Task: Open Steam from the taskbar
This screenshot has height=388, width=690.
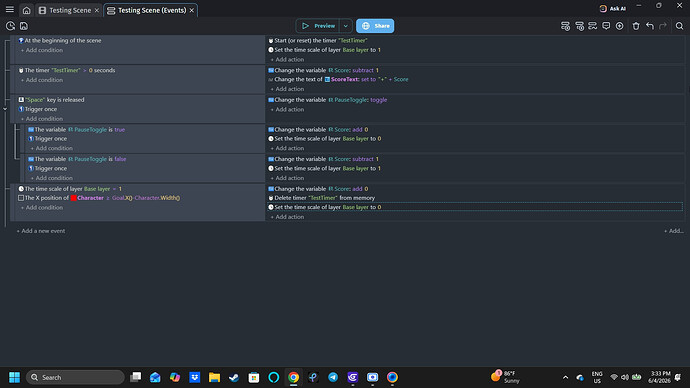Action: pyautogui.click(x=234, y=377)
